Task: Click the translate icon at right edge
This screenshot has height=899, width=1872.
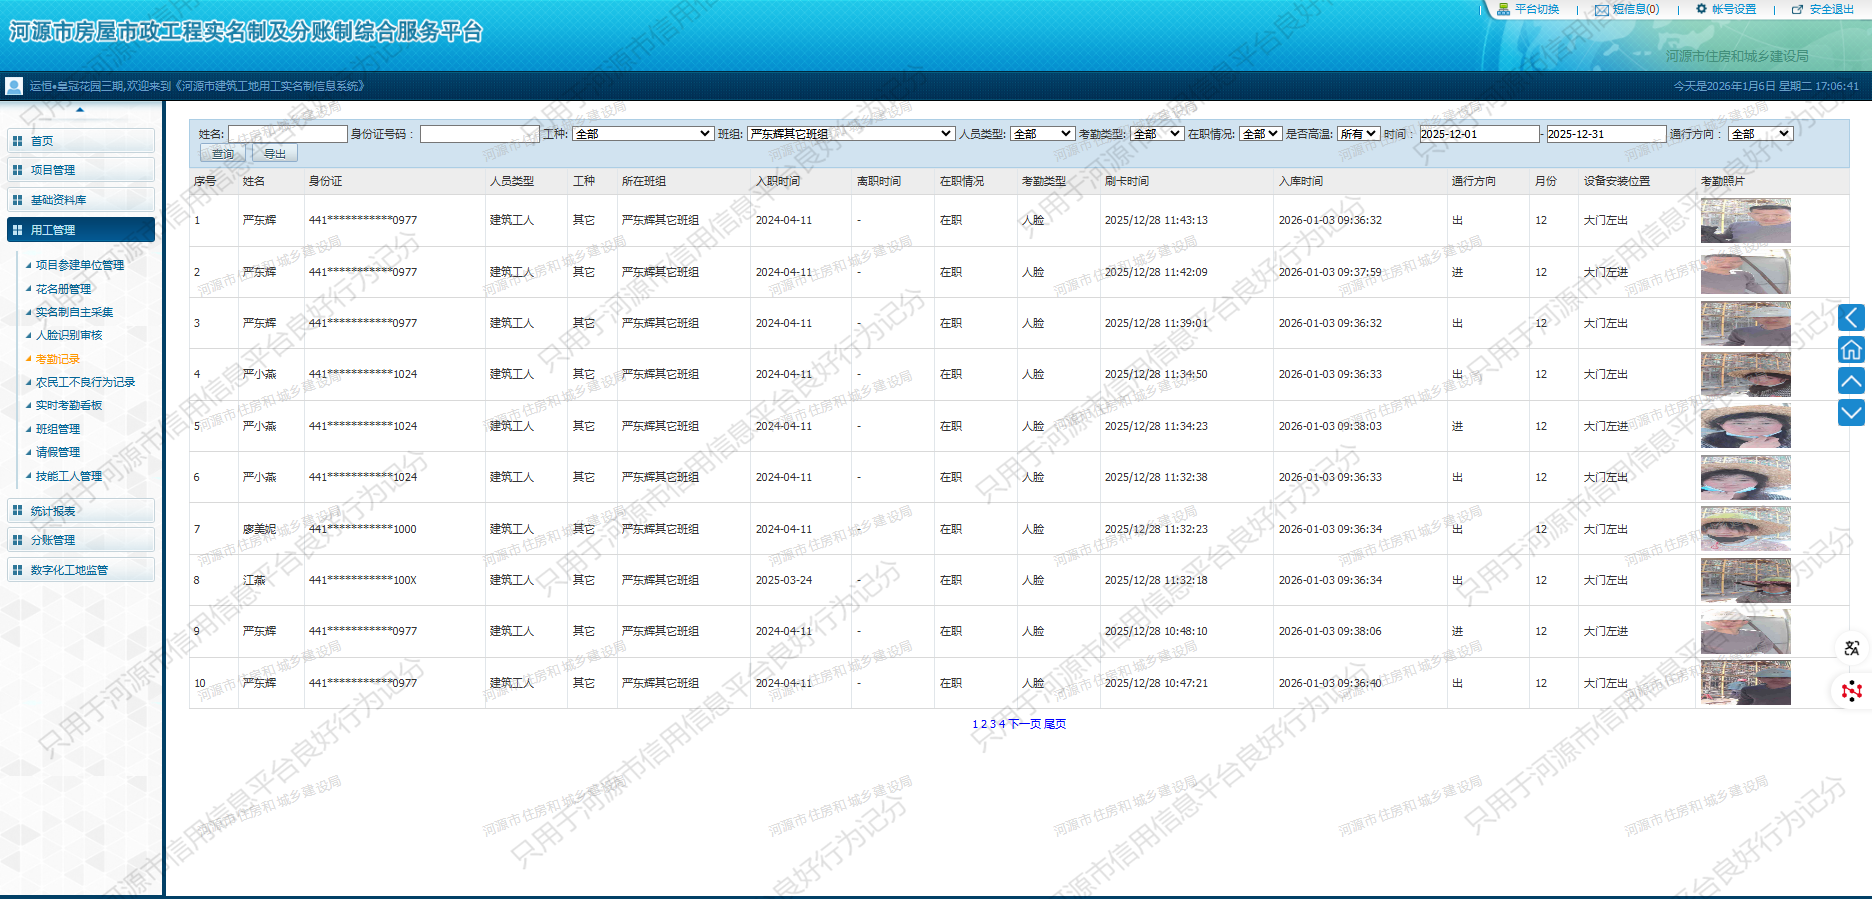Action: pyautogui.click(x=1852, y=648)
